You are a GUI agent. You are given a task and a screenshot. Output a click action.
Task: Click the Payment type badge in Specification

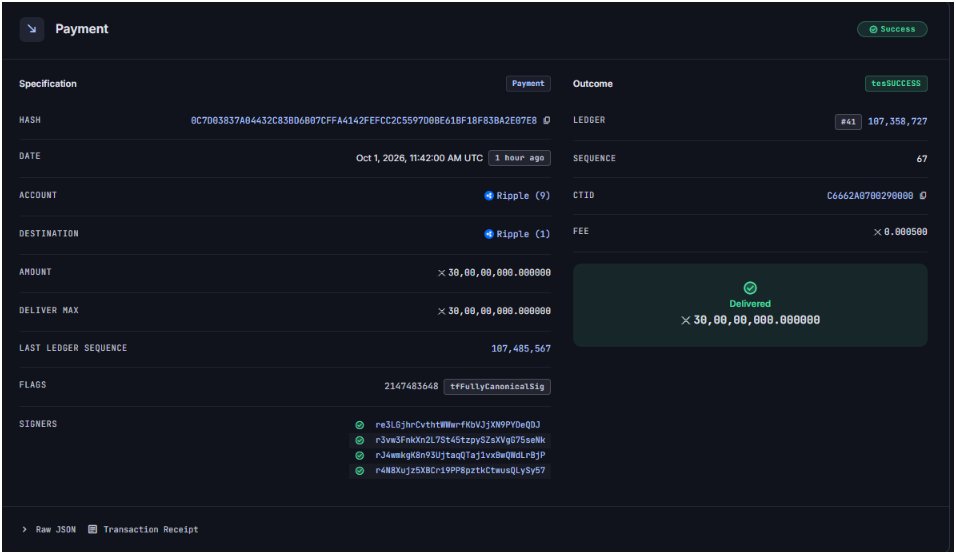[528, 83]
